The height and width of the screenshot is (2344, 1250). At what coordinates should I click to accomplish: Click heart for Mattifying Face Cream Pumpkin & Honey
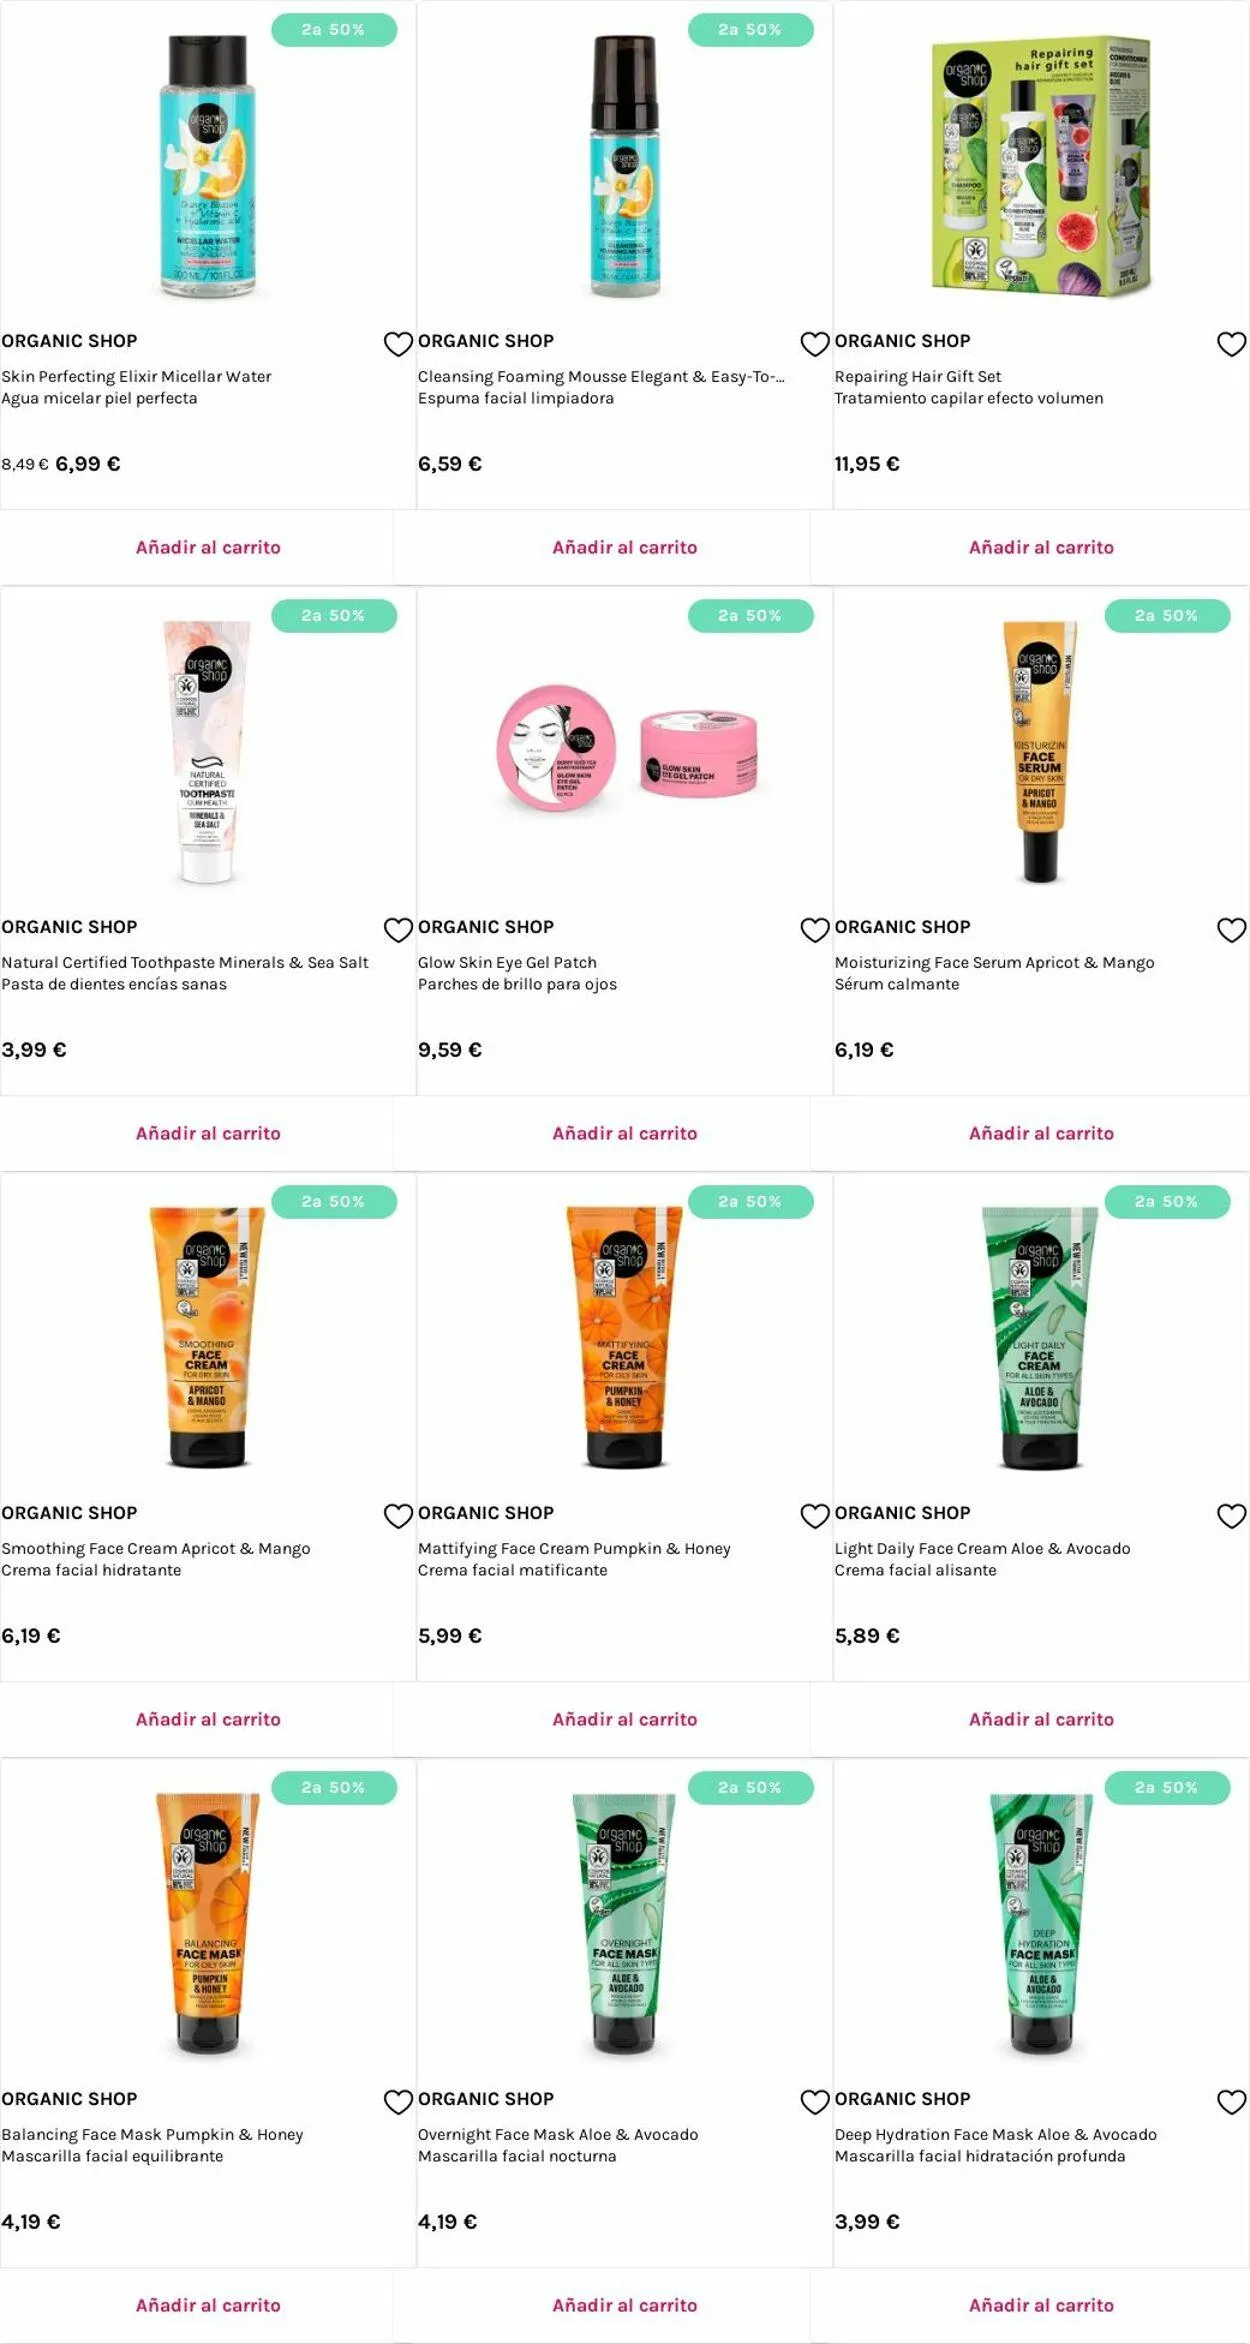tap(815, 1516)
